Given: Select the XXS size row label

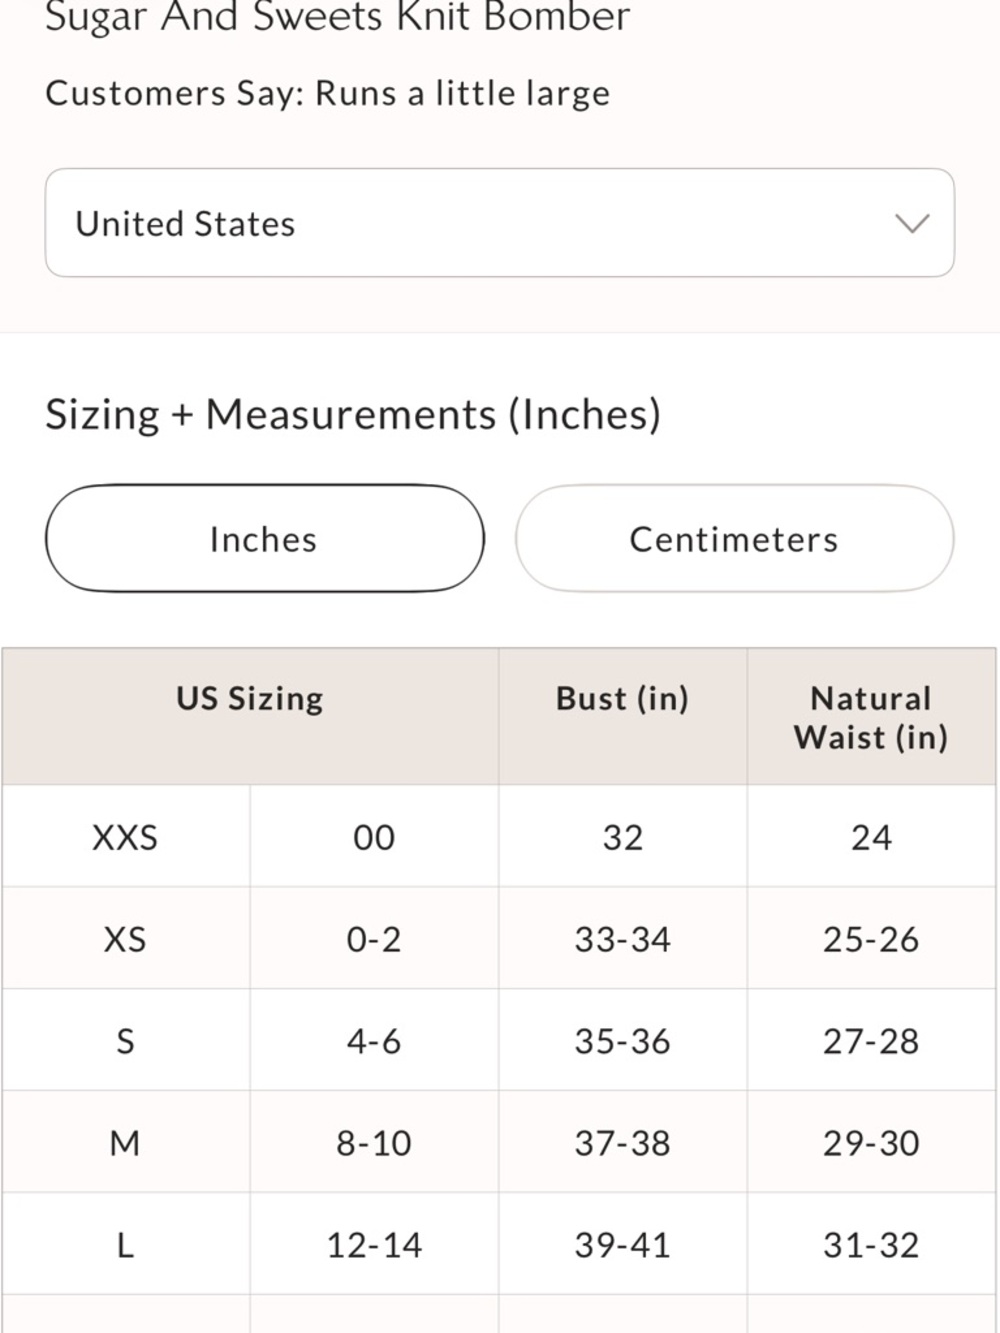Looking at the screenshot, I should (x=125, y=837).
